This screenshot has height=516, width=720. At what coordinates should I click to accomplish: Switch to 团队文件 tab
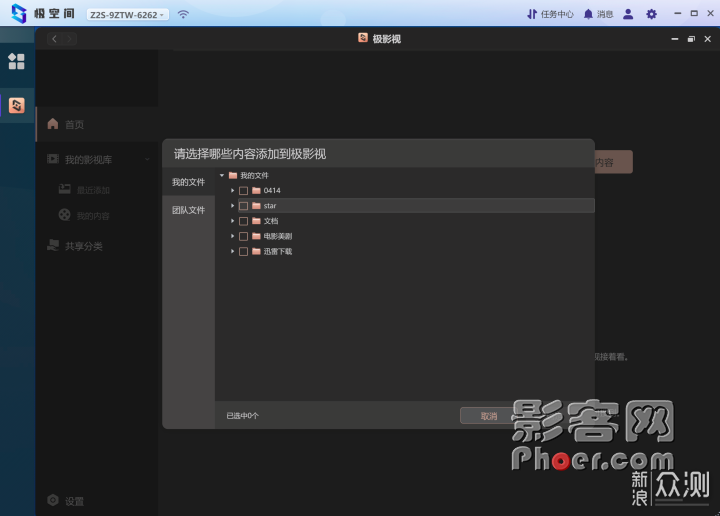(188, 210)
